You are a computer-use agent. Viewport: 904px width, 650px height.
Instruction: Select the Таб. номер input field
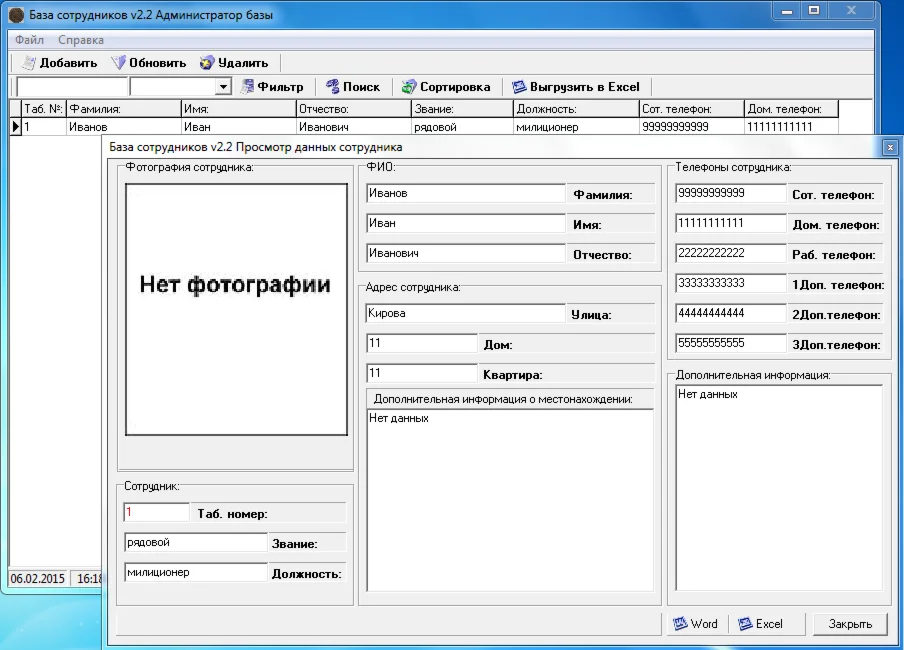coord(156,512)
